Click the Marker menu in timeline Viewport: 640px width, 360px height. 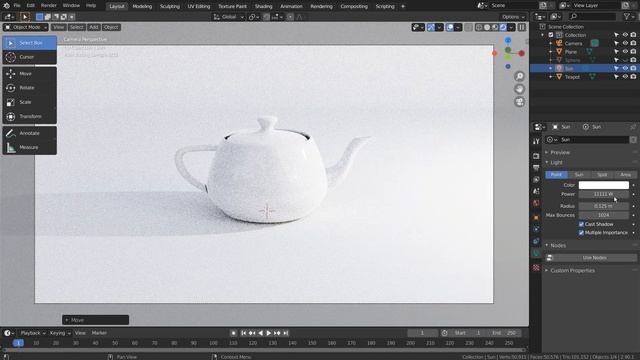coord(99,333)
